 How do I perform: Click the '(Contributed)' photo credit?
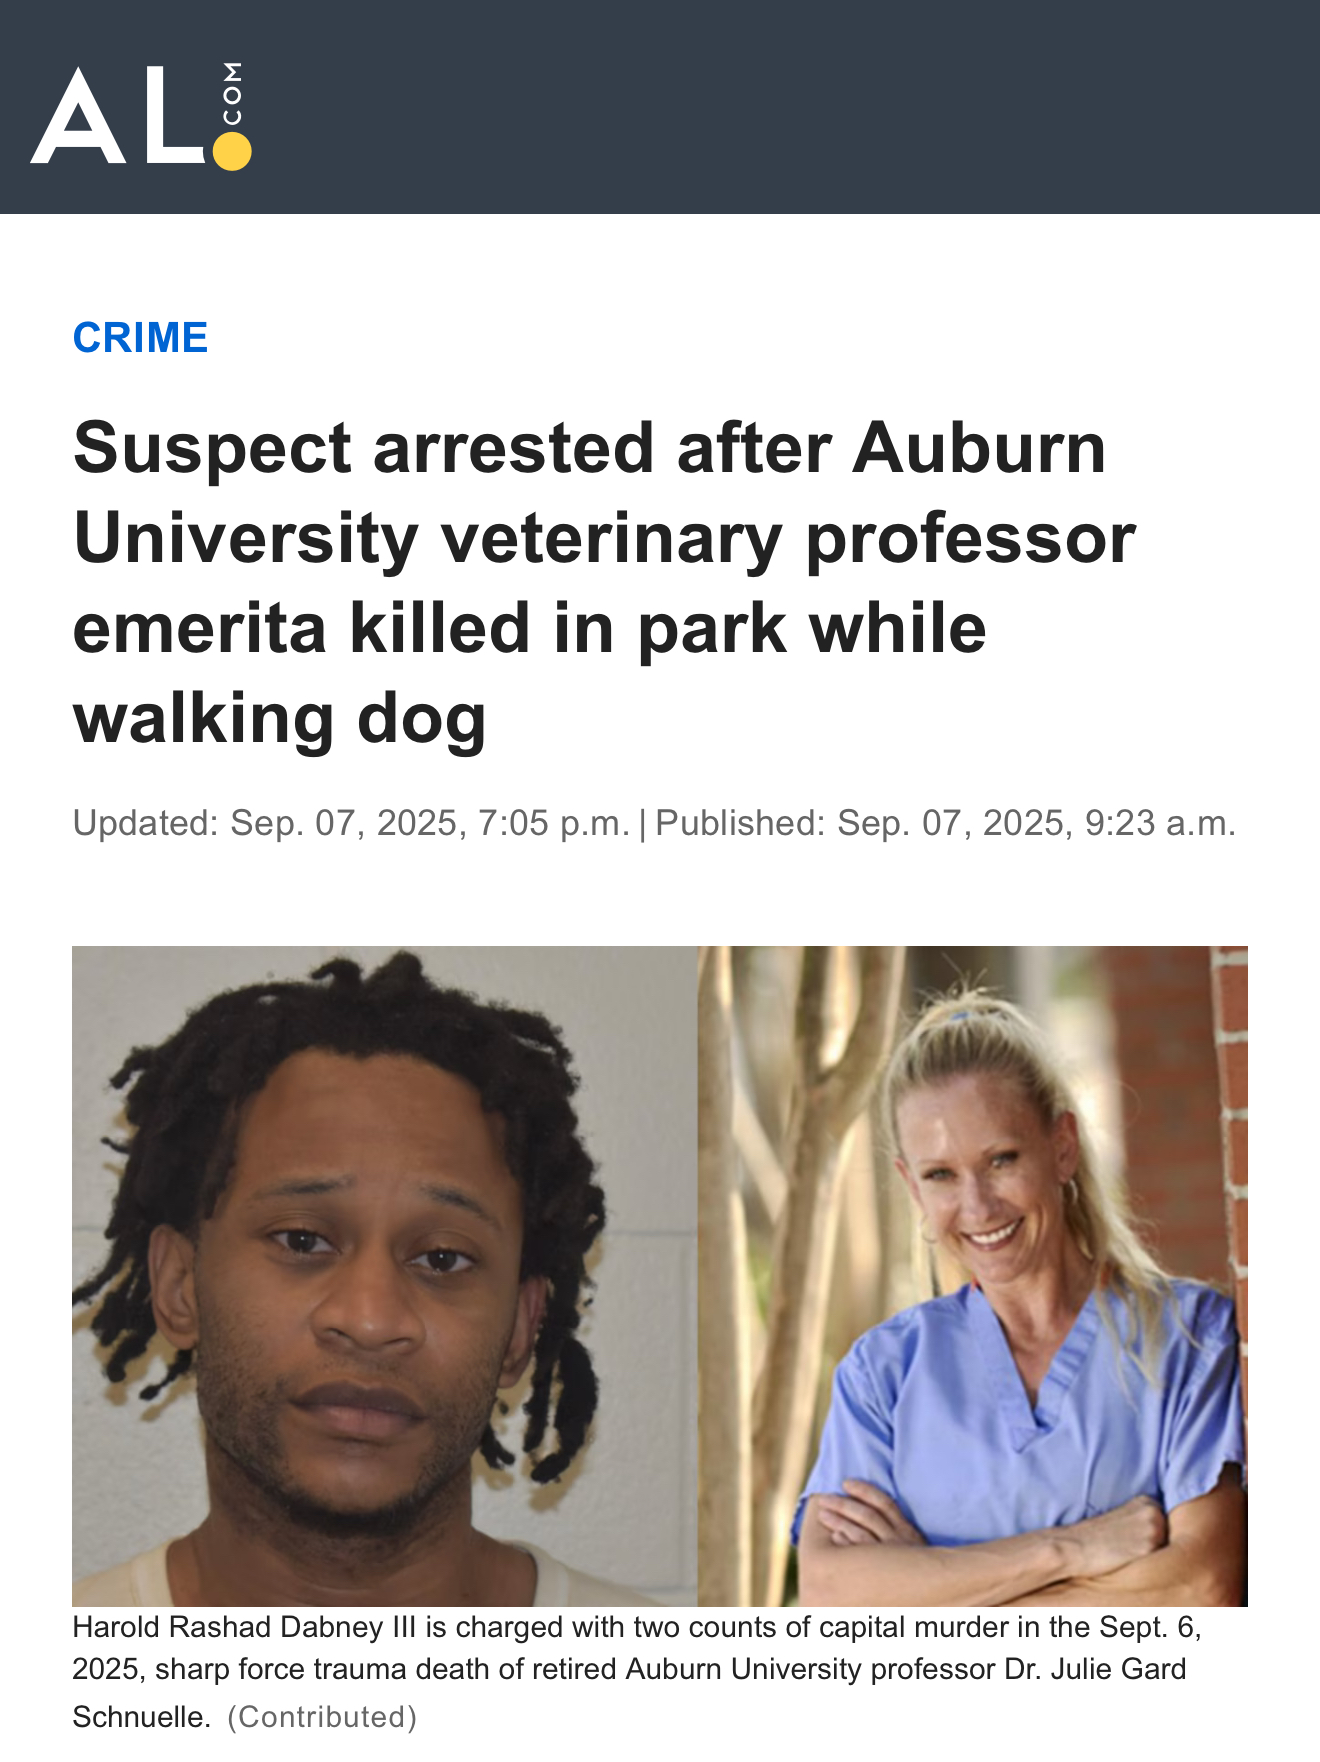click(322, 1717)
